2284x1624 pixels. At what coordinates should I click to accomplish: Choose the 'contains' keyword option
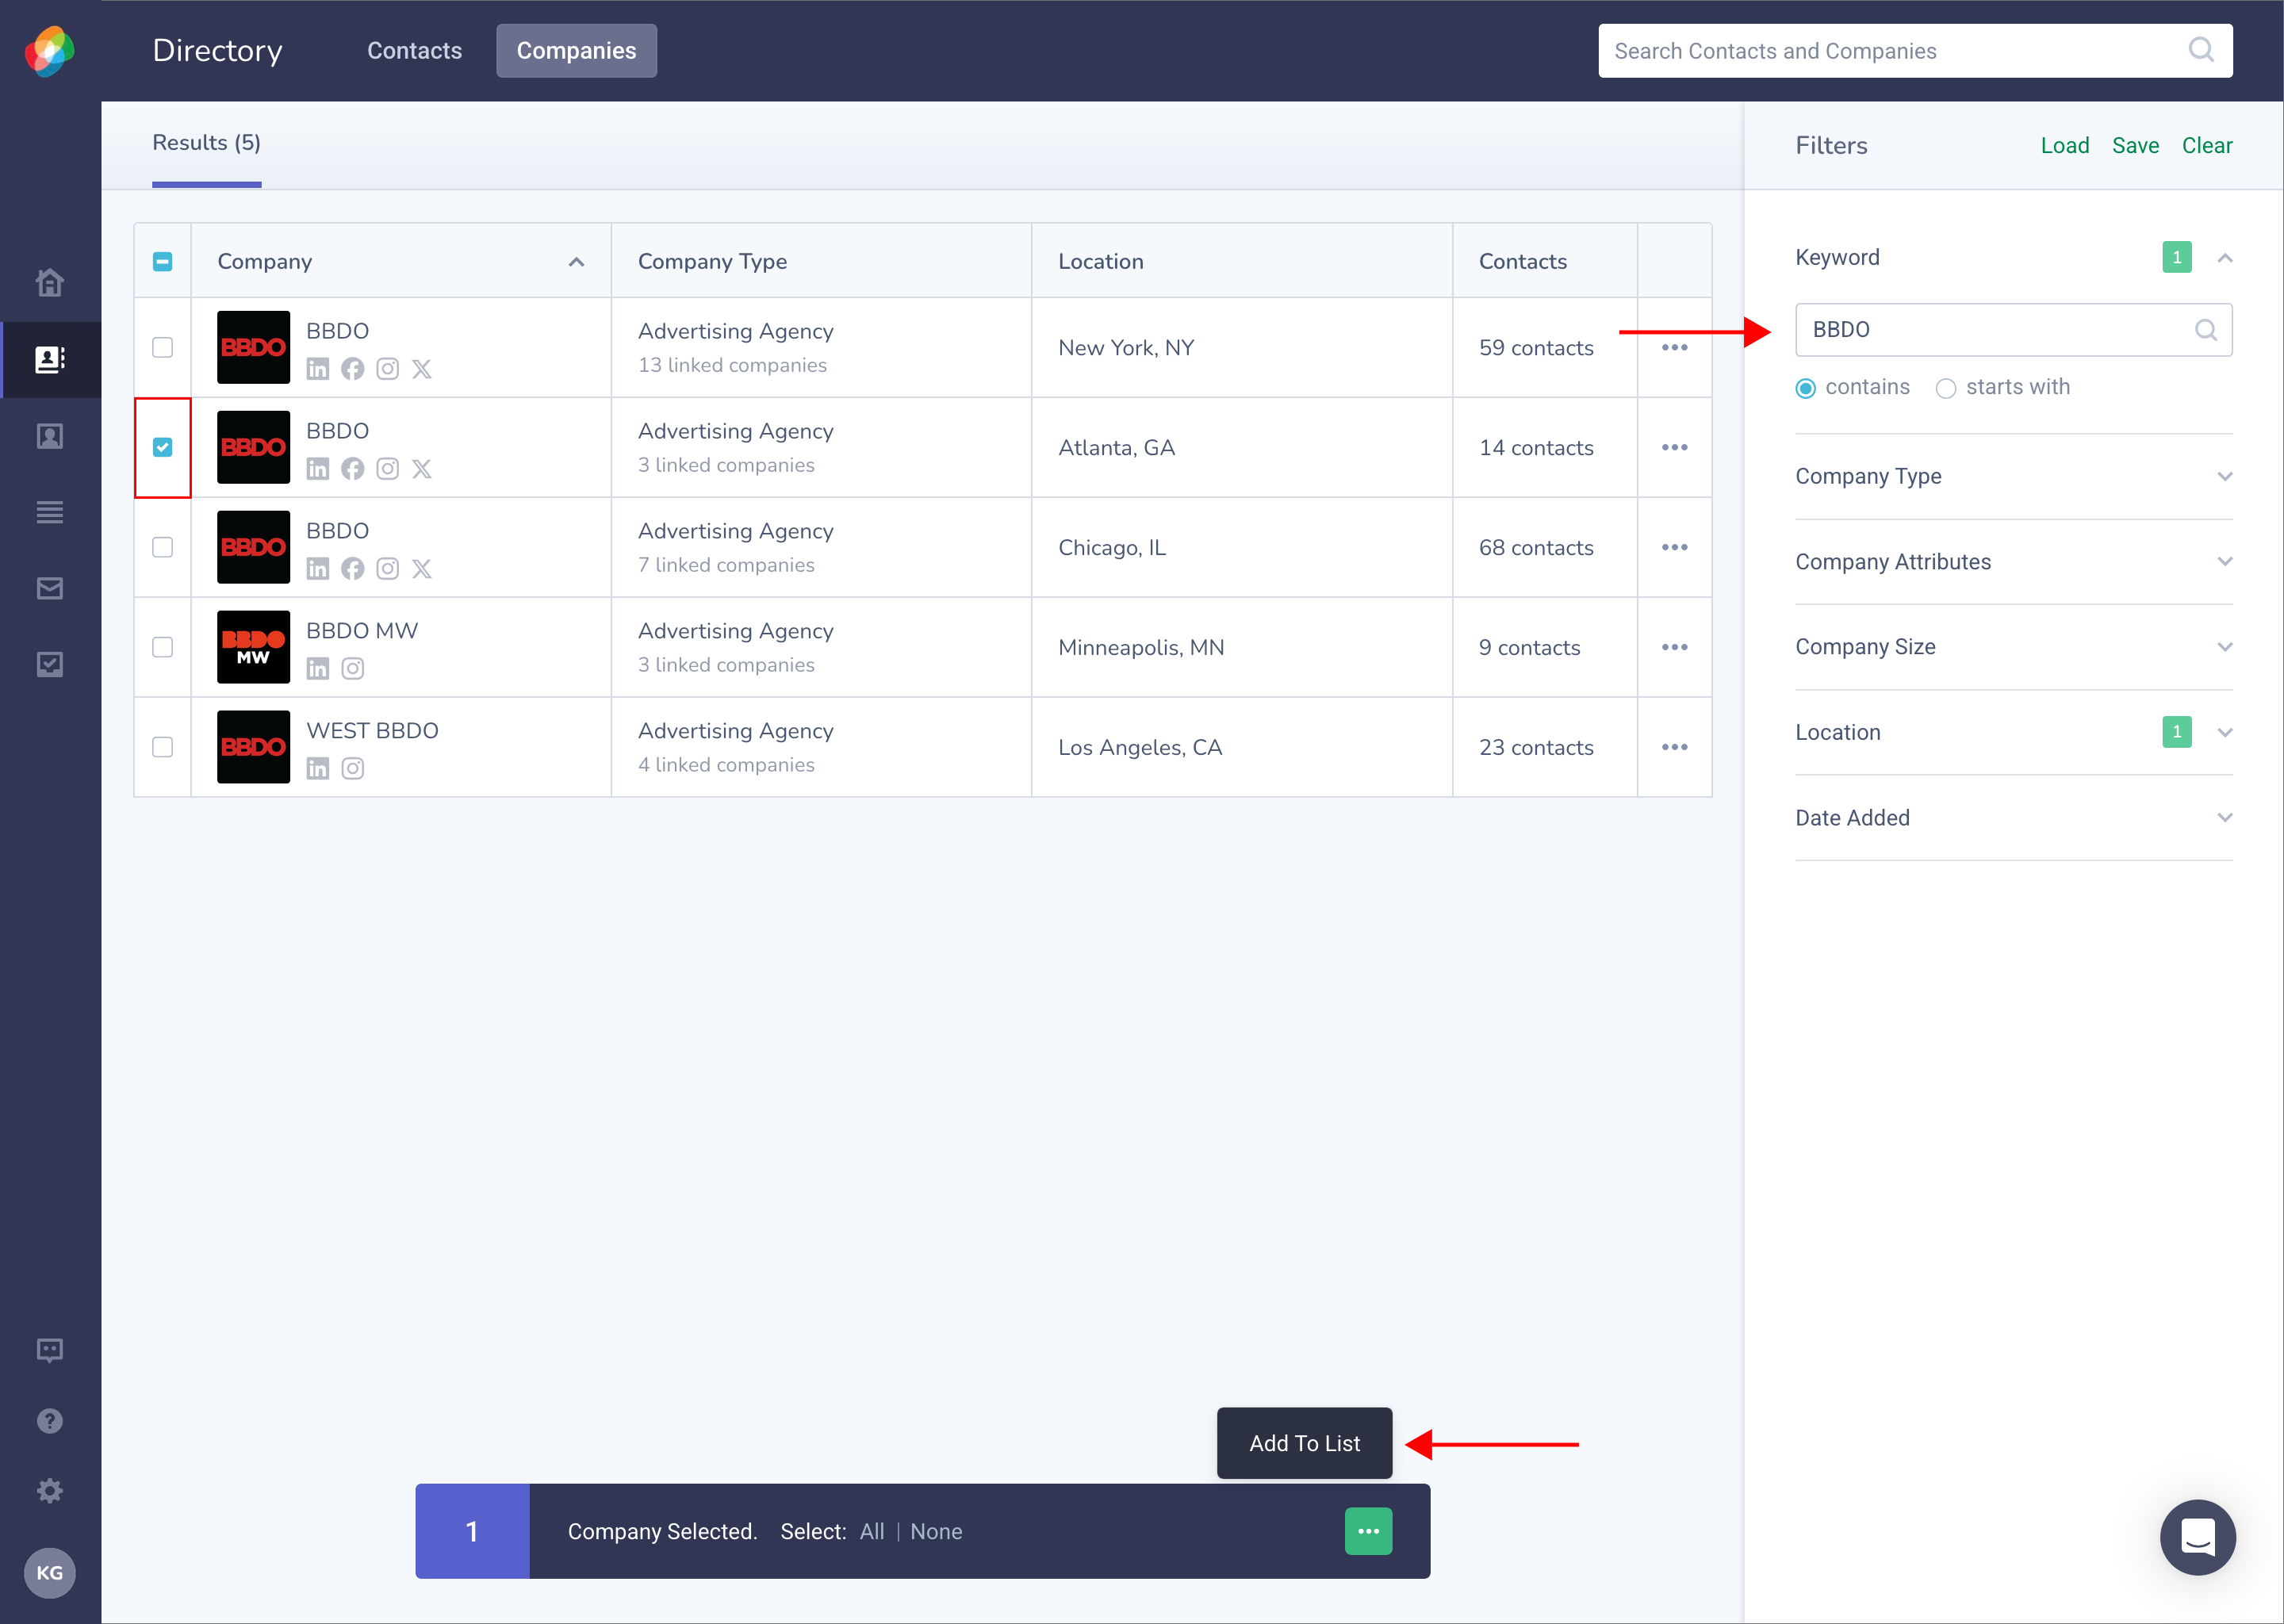1805,388
